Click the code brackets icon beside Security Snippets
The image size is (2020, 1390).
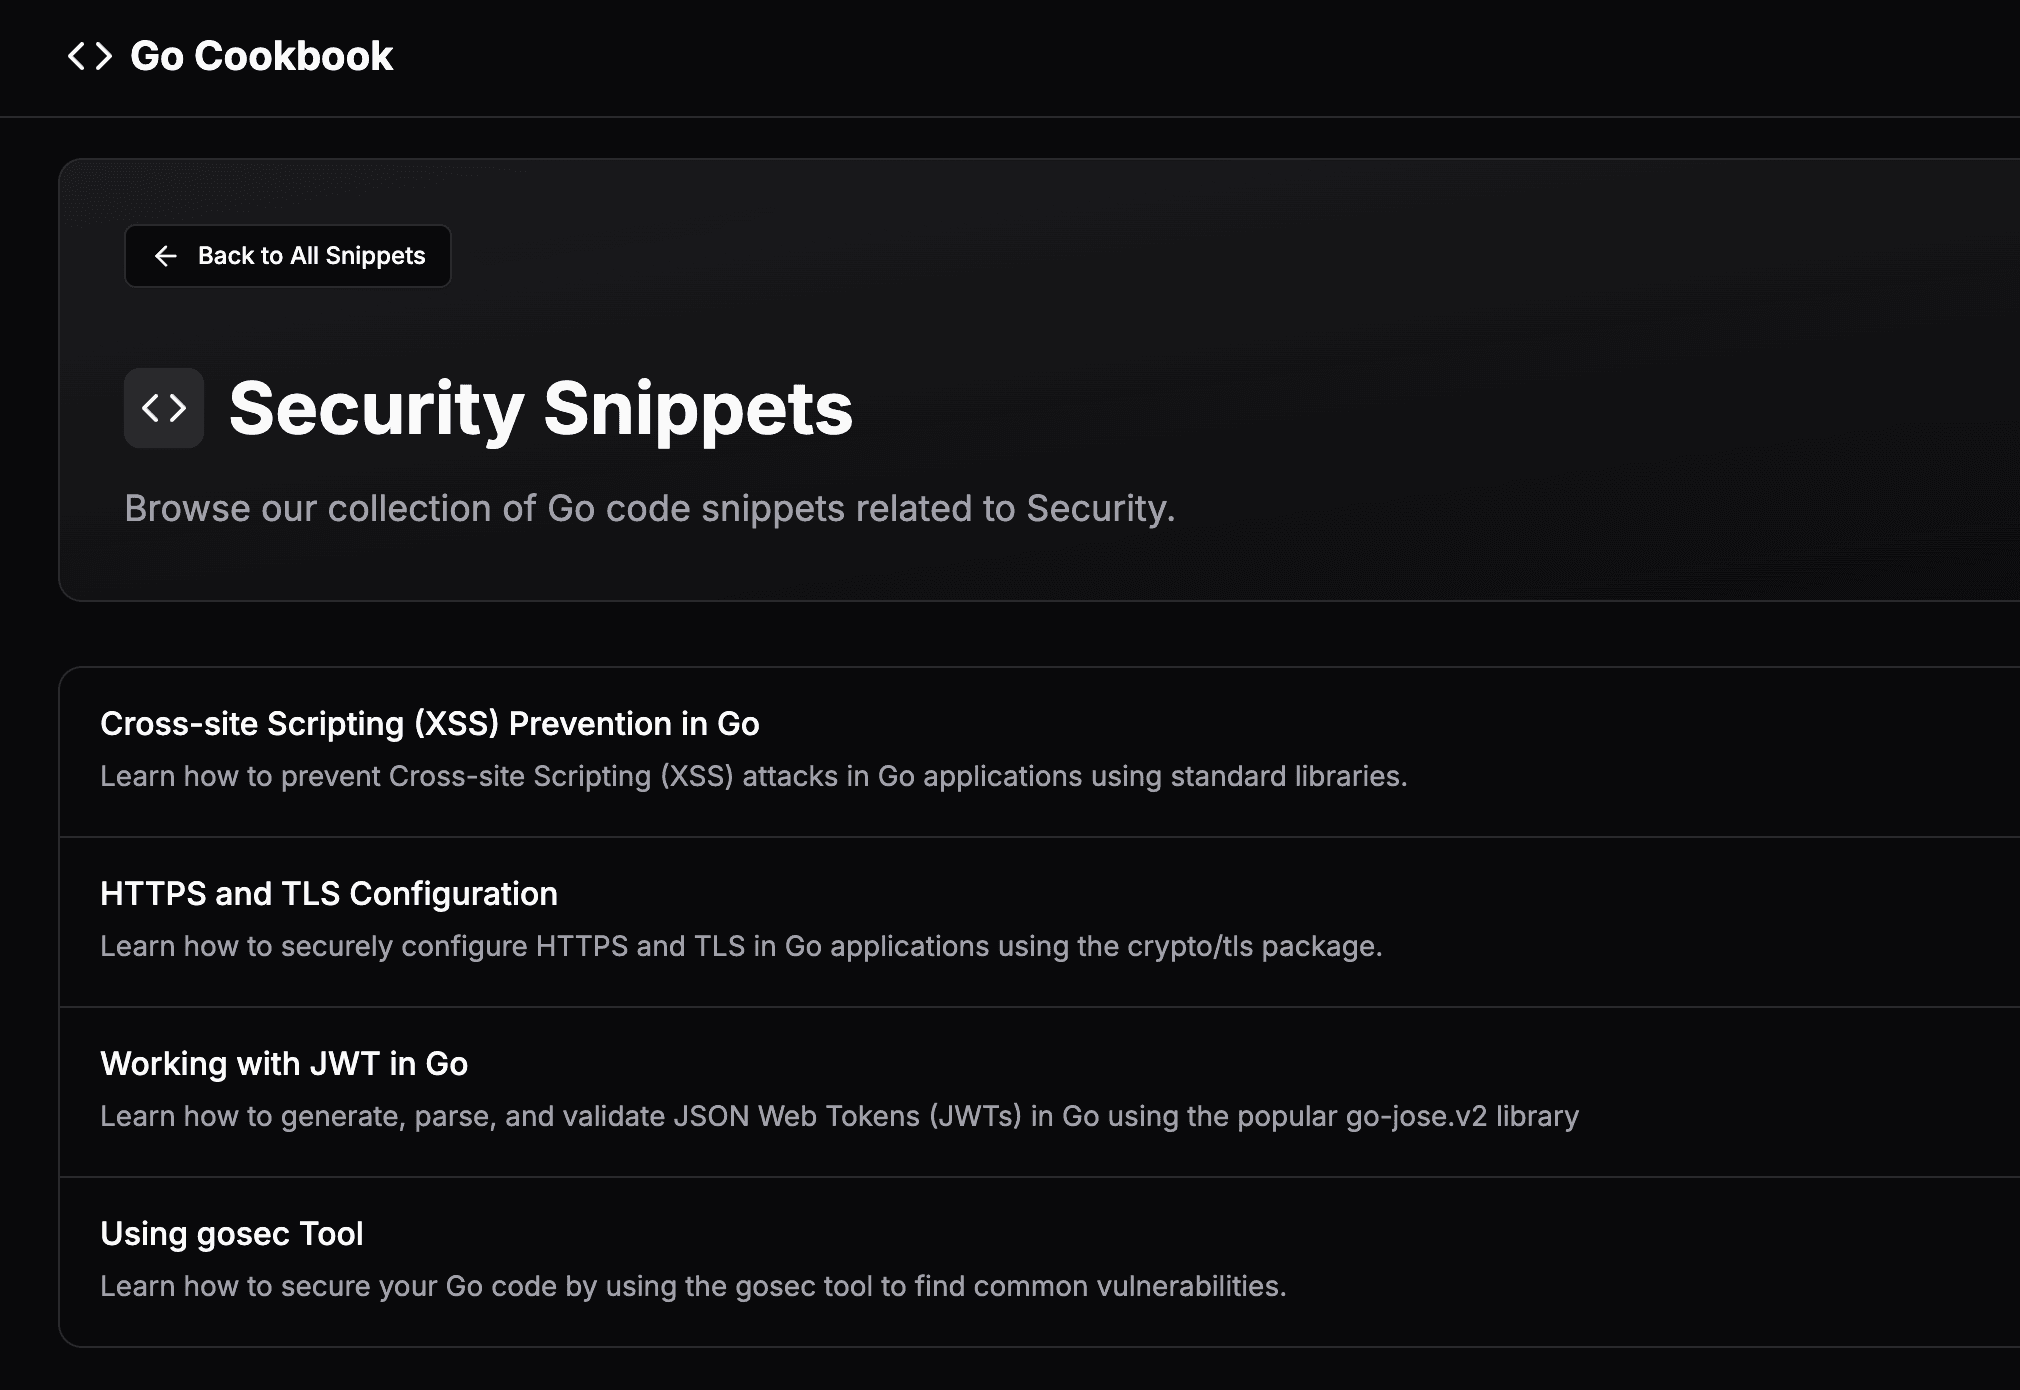(164, 408)
